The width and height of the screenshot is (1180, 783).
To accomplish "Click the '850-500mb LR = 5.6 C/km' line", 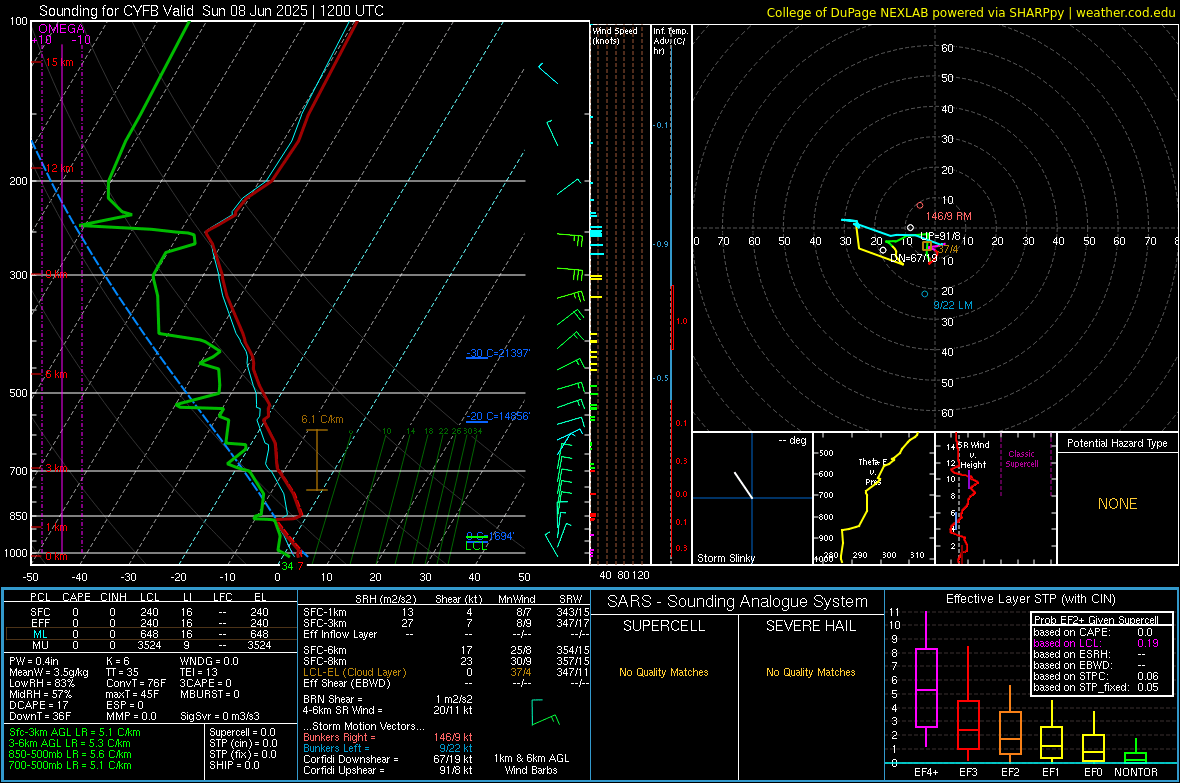I will pyautogui.click(x=70, y=754).
